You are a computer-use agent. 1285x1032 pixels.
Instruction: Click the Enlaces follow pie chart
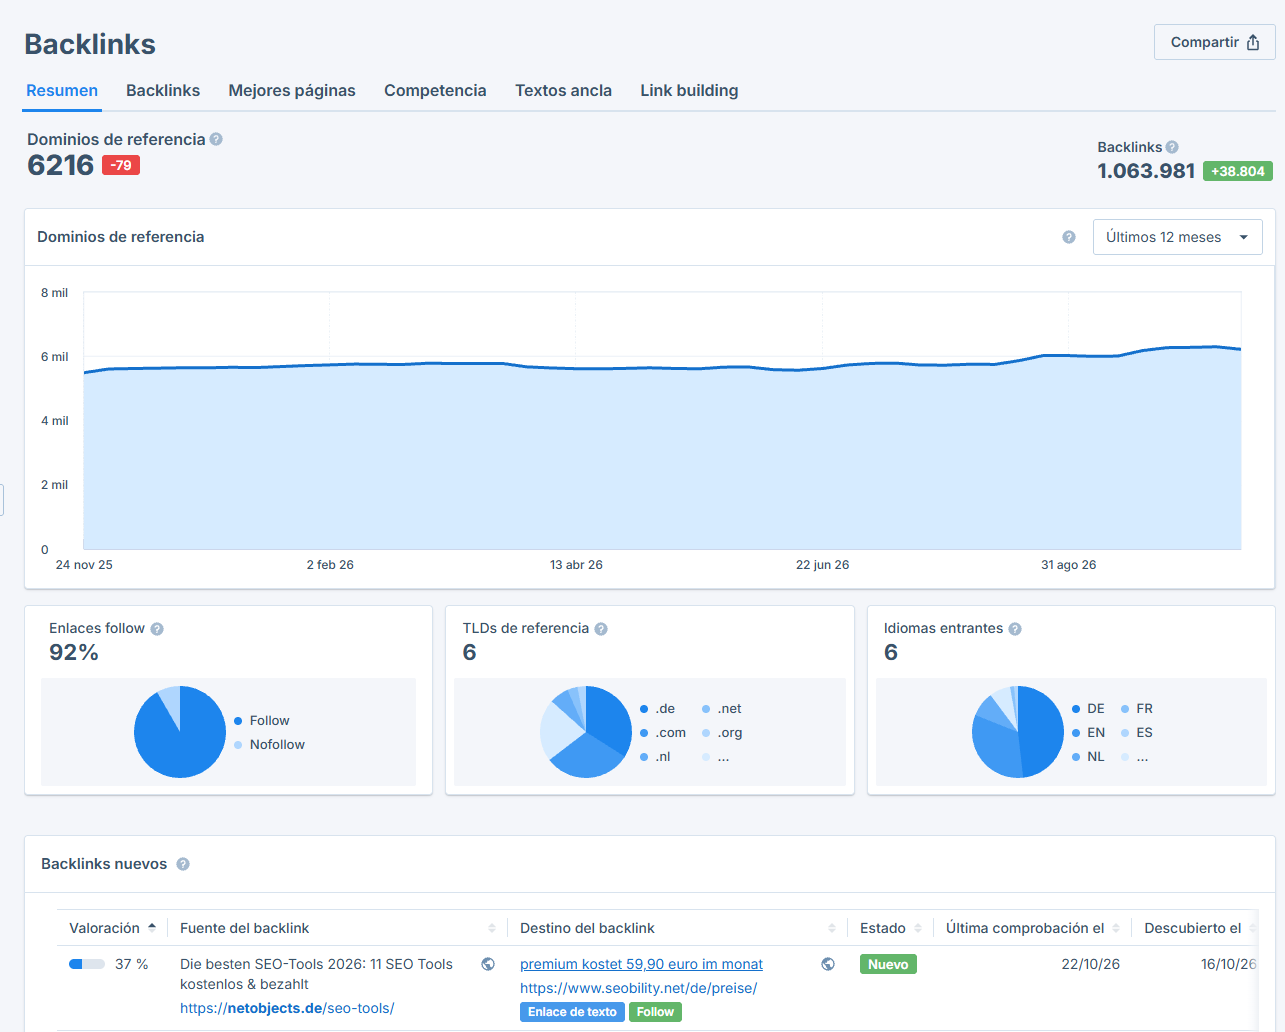pos(180,732)
